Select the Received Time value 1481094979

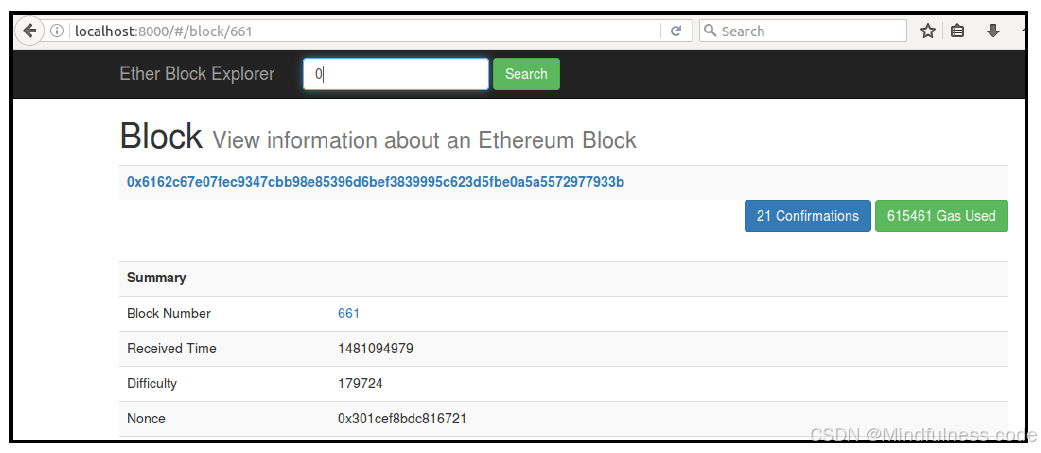tap(376, 348)
